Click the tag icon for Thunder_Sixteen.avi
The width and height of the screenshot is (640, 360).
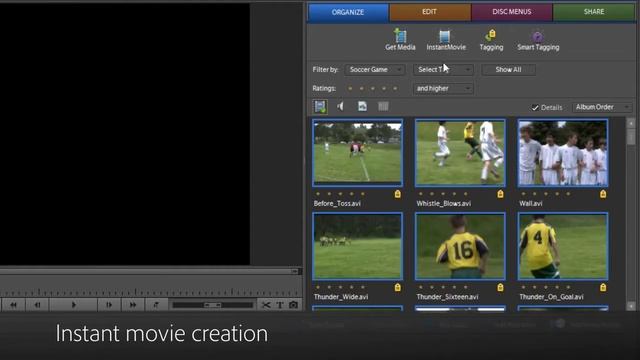tap(500, 288)
